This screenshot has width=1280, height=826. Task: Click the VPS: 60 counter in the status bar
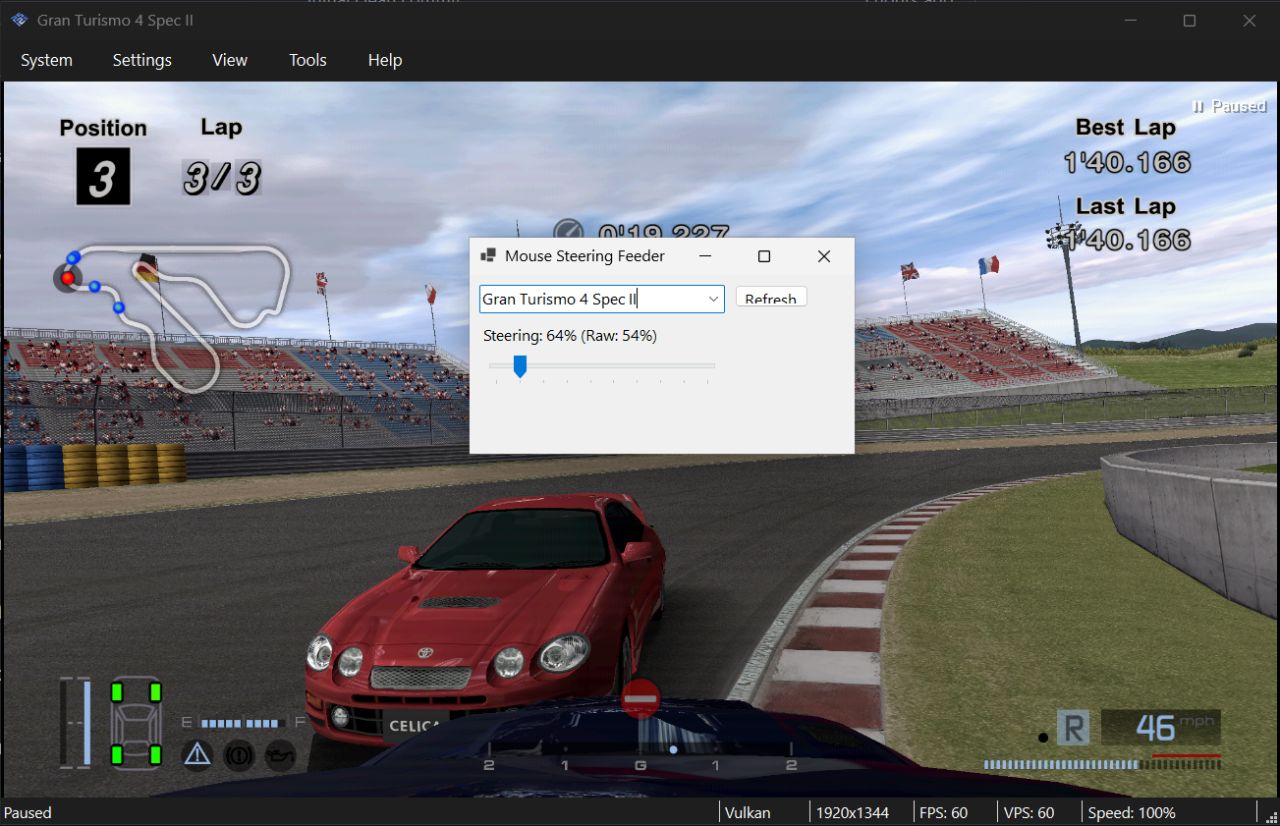click(x=1030, y=812)
